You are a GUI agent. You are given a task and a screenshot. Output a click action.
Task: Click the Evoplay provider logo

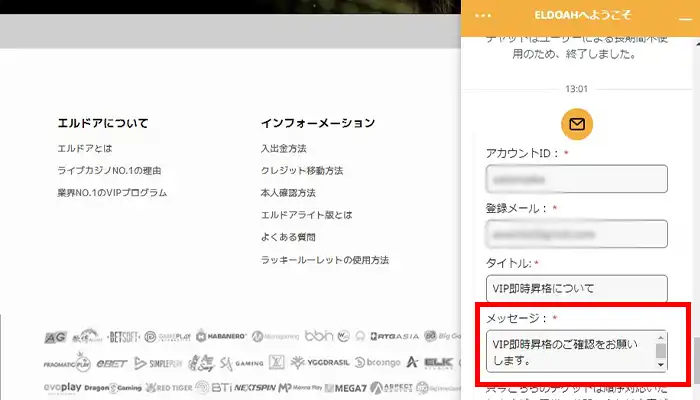pos(62,387)
